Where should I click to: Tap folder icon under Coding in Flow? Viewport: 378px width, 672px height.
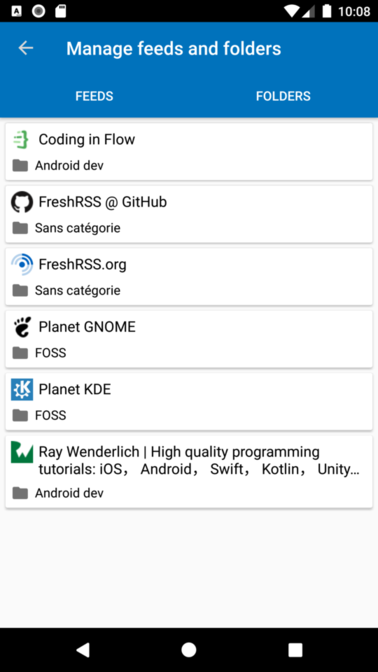click(x=20, y=165)
